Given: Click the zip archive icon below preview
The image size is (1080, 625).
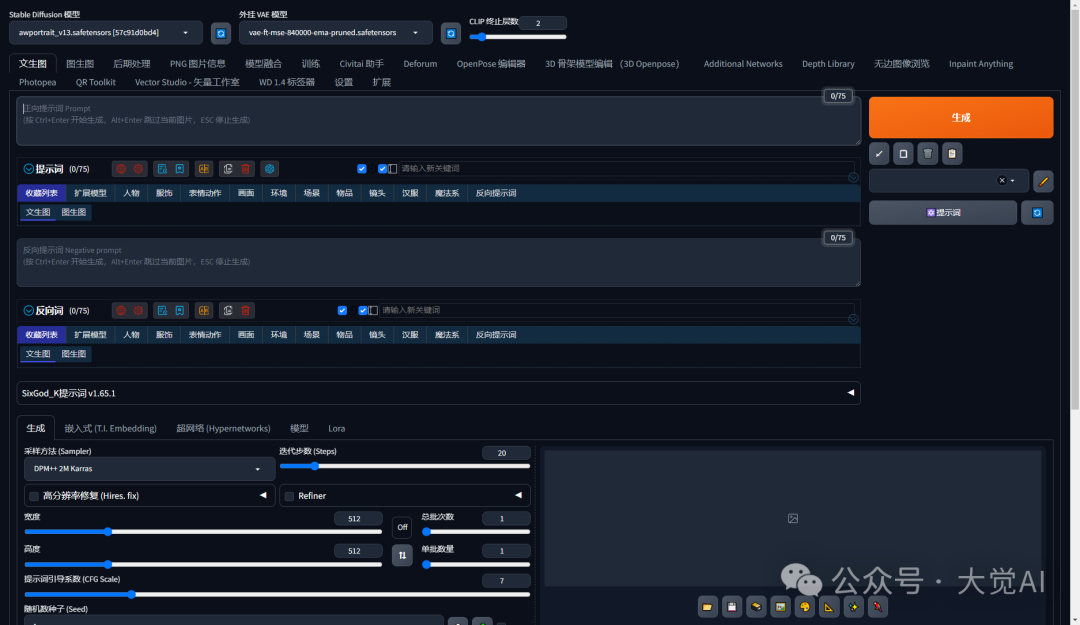Looking at the screenshot, I should click(x=756, y=607).
